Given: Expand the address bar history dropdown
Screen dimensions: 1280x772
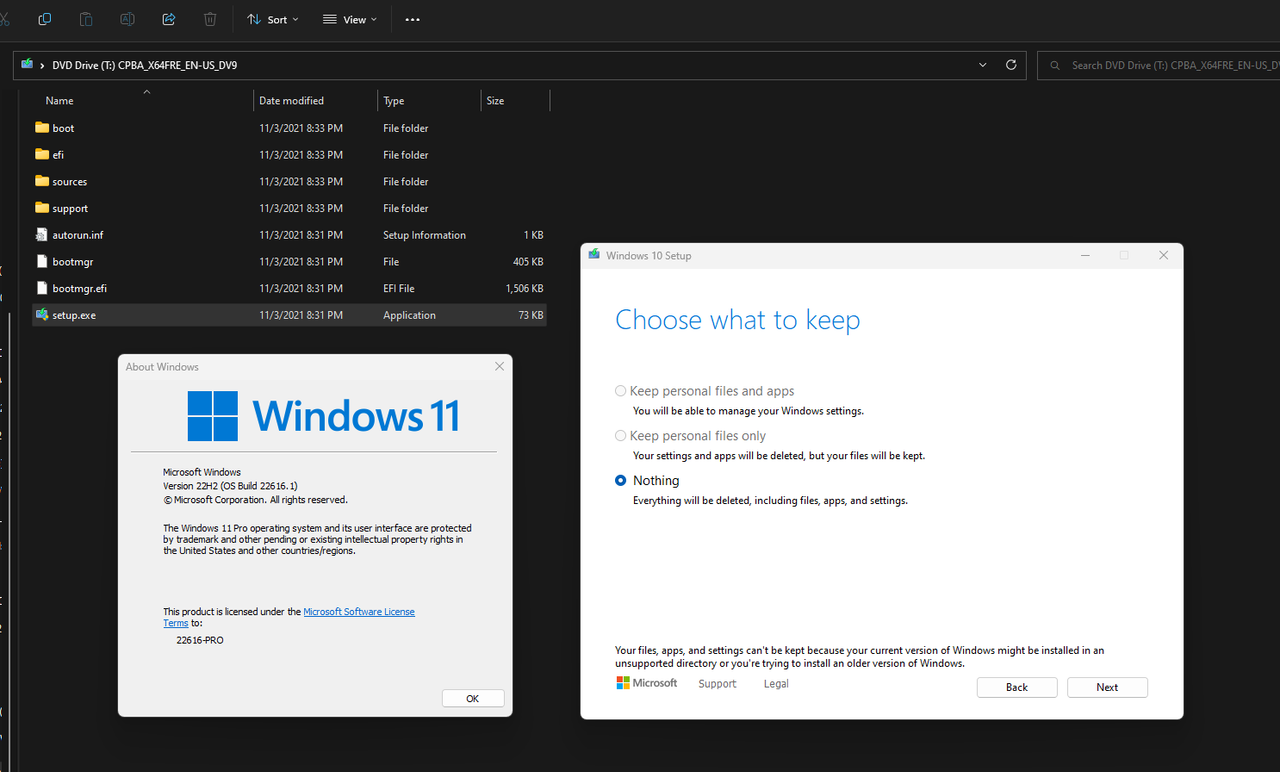Looking at the screenshot, I should [x=983, y=65].
